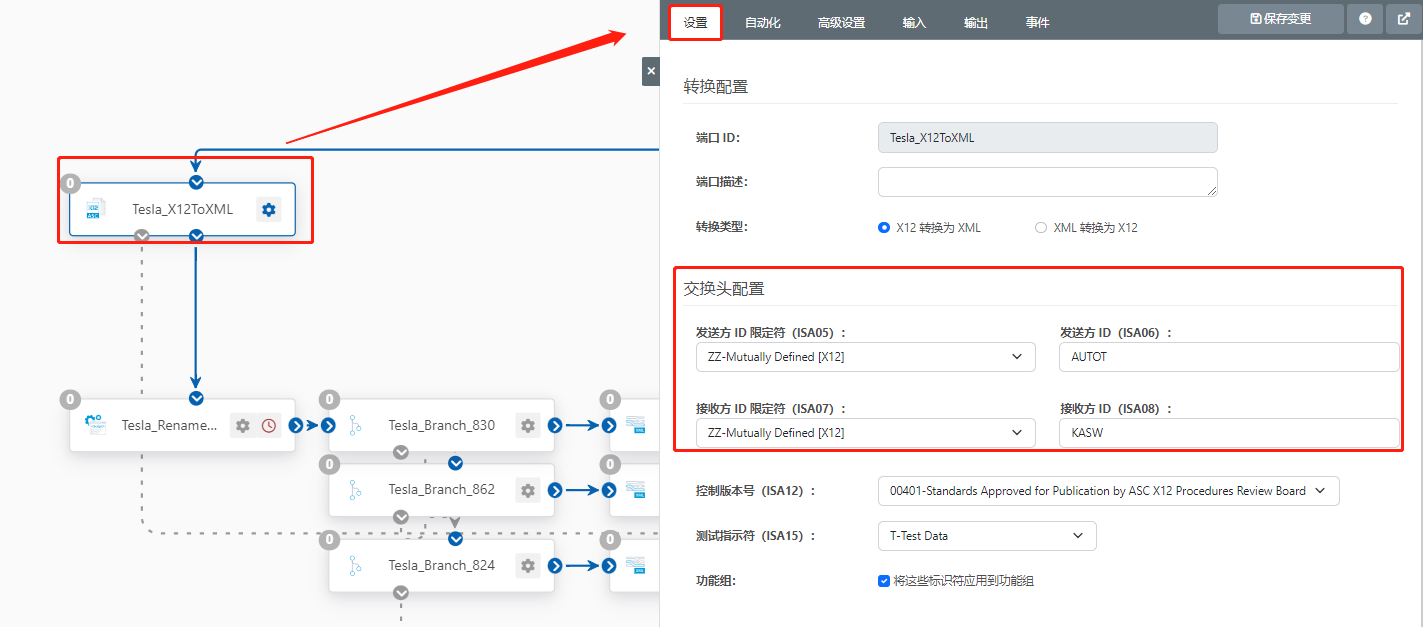
Task: Click the blue top input port of Tesla_Rename
Action: pyautogui.click(x=196, y=398)
